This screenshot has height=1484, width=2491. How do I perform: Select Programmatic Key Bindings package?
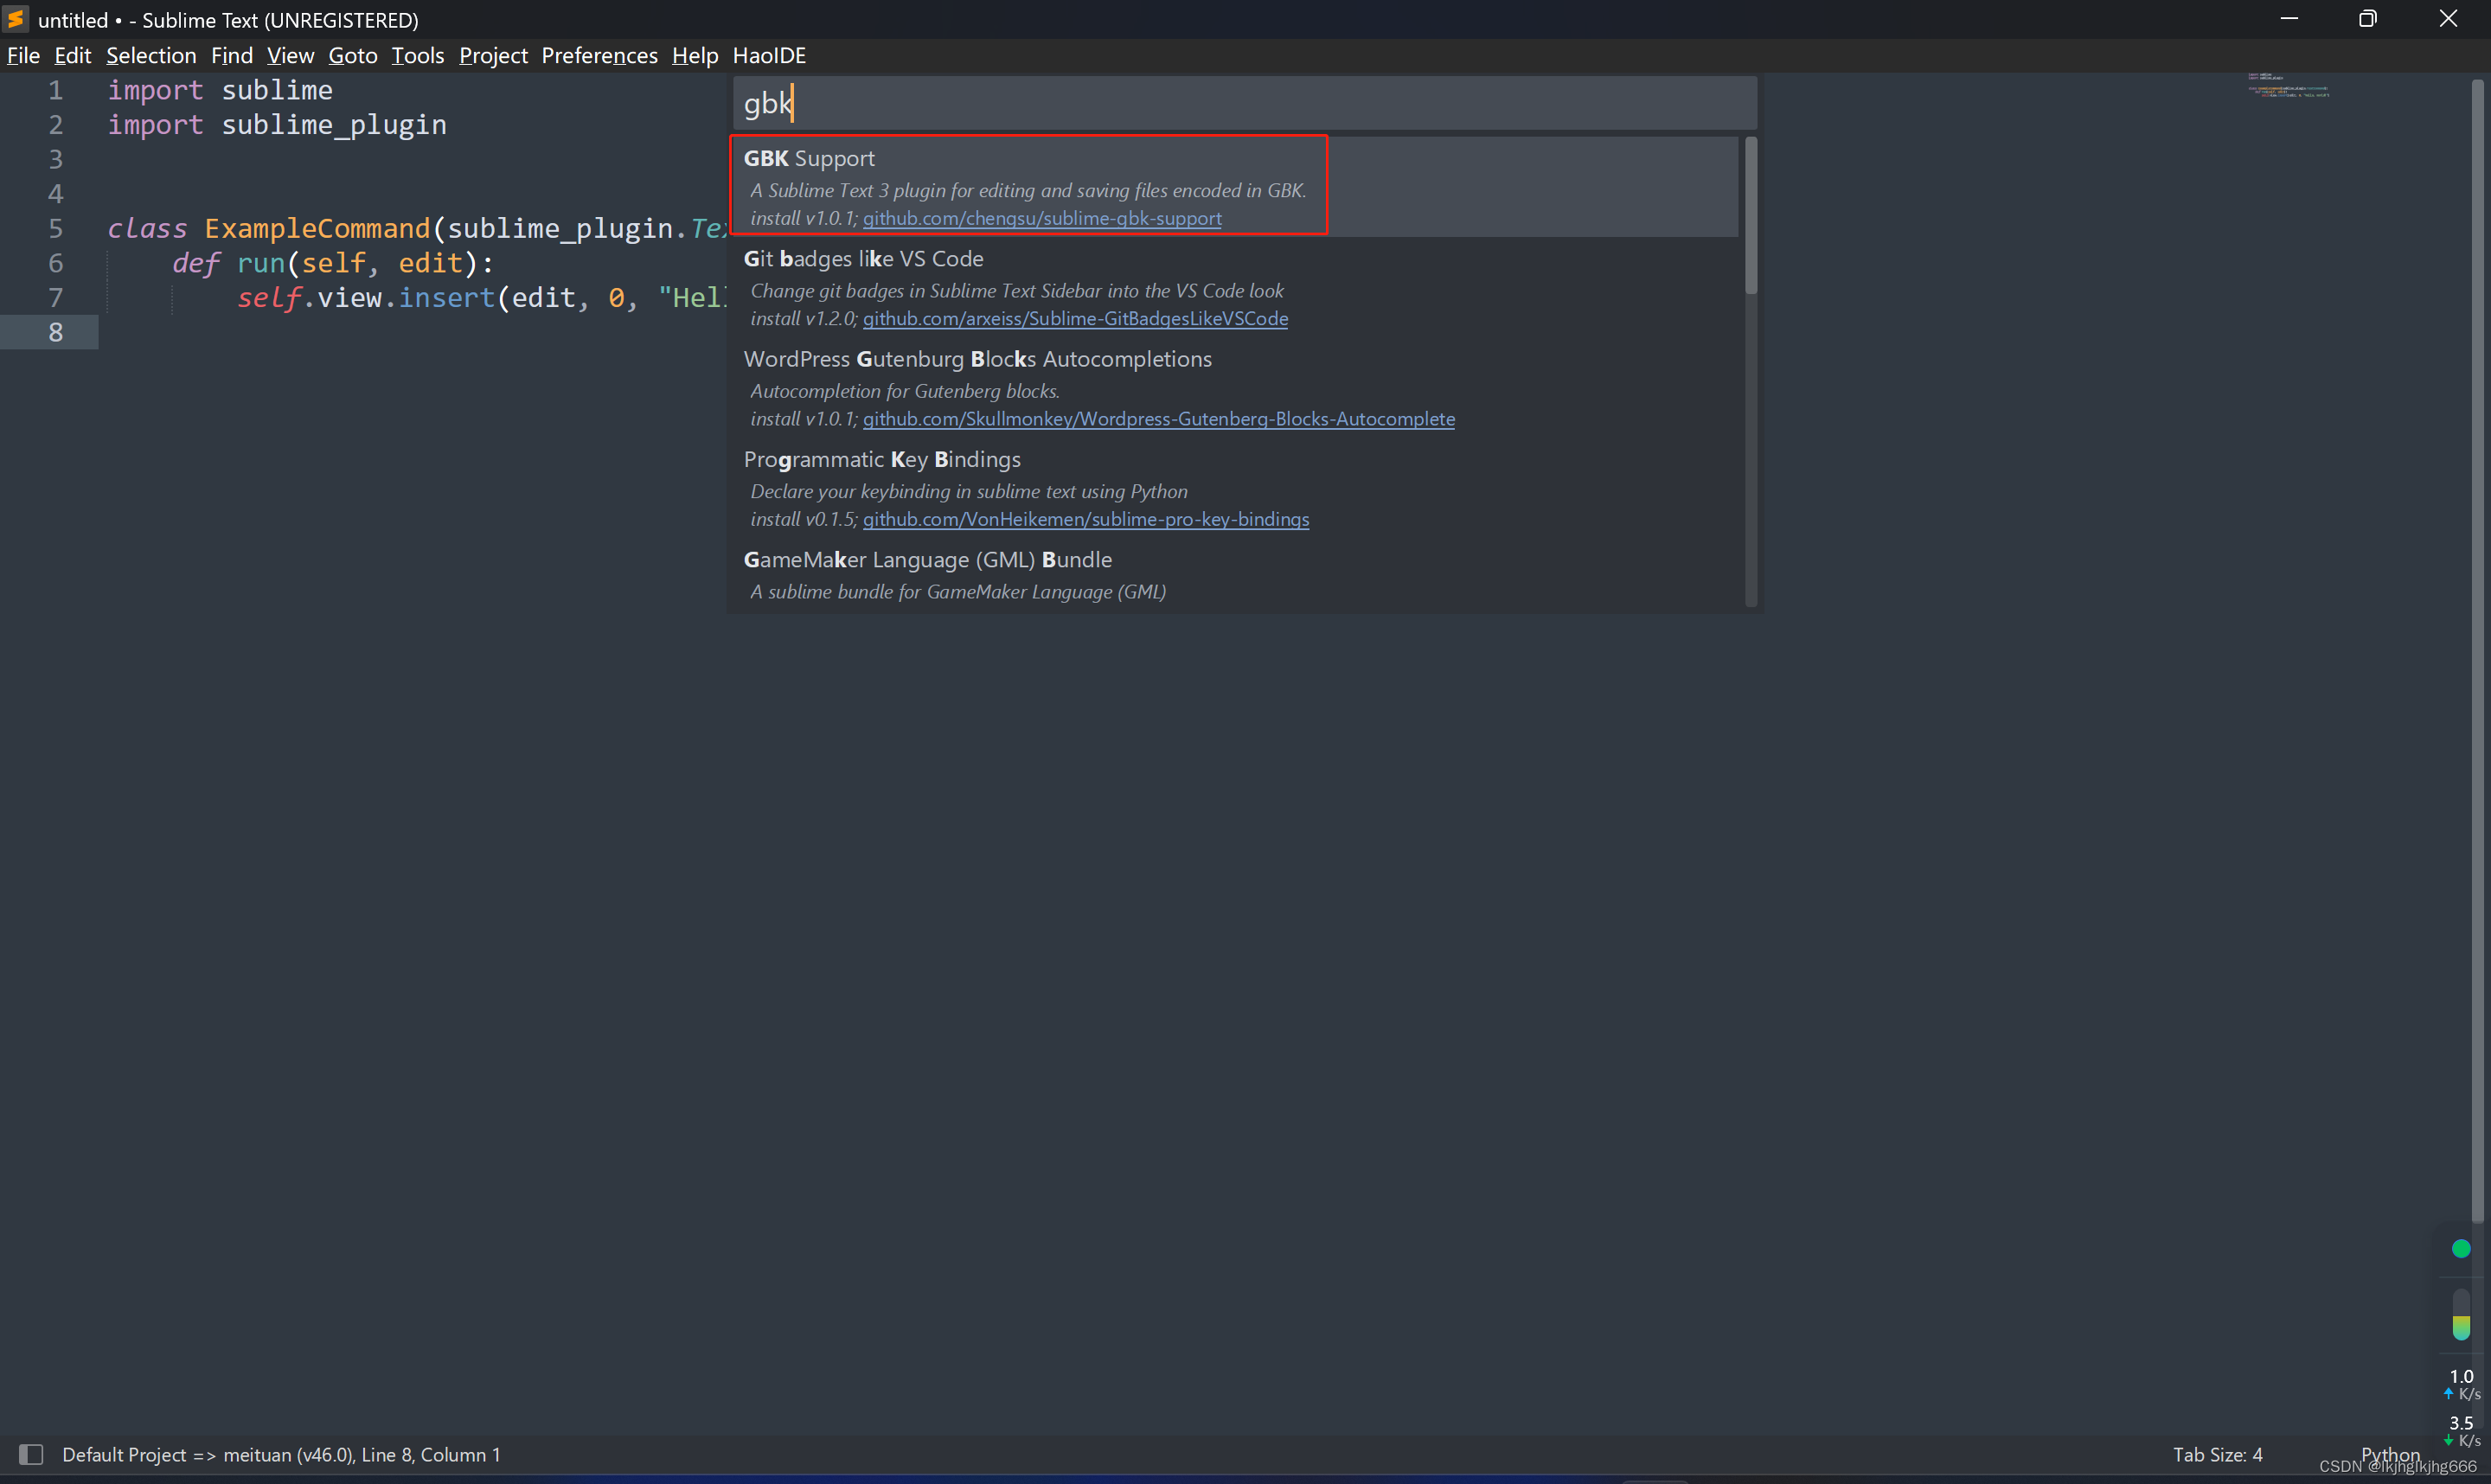(881, 459)
